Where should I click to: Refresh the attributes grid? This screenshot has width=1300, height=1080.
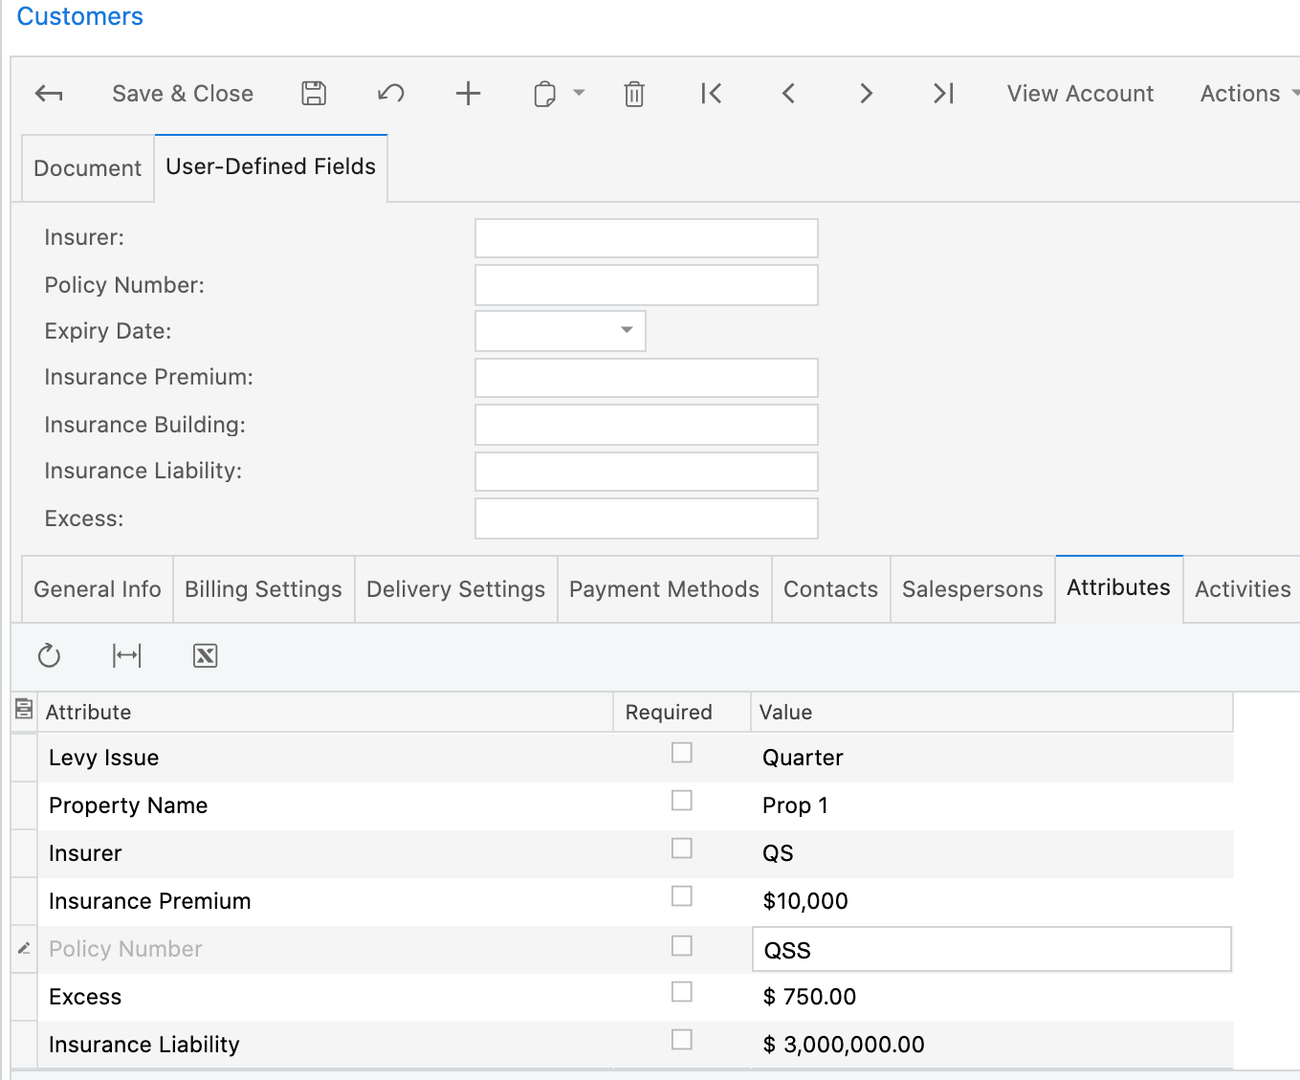point(49,656)
